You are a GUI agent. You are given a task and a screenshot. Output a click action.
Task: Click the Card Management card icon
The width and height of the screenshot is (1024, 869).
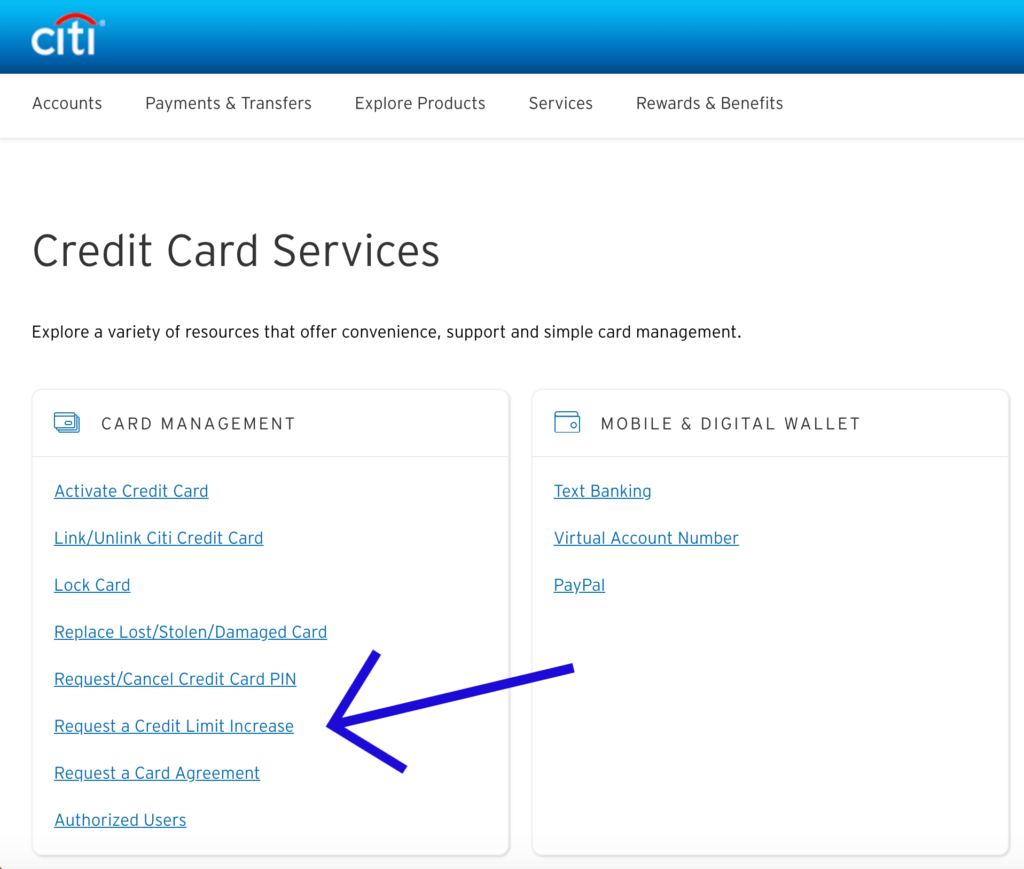point(67,423)
